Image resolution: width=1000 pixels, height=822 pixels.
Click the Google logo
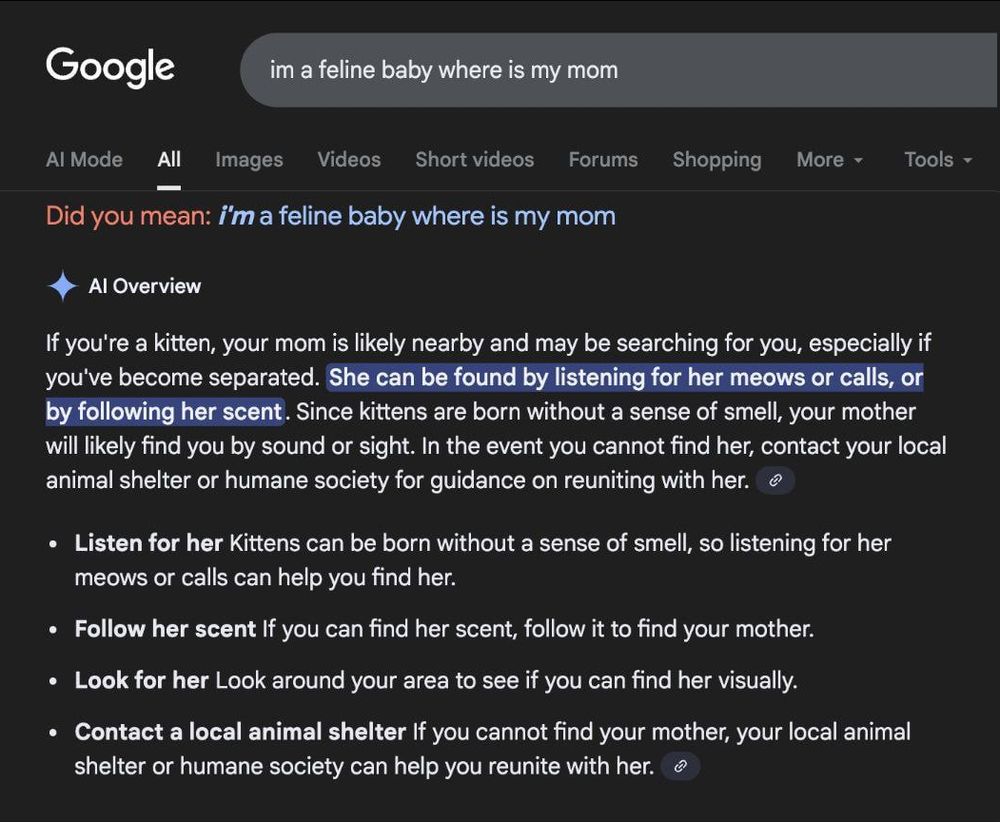110,68
